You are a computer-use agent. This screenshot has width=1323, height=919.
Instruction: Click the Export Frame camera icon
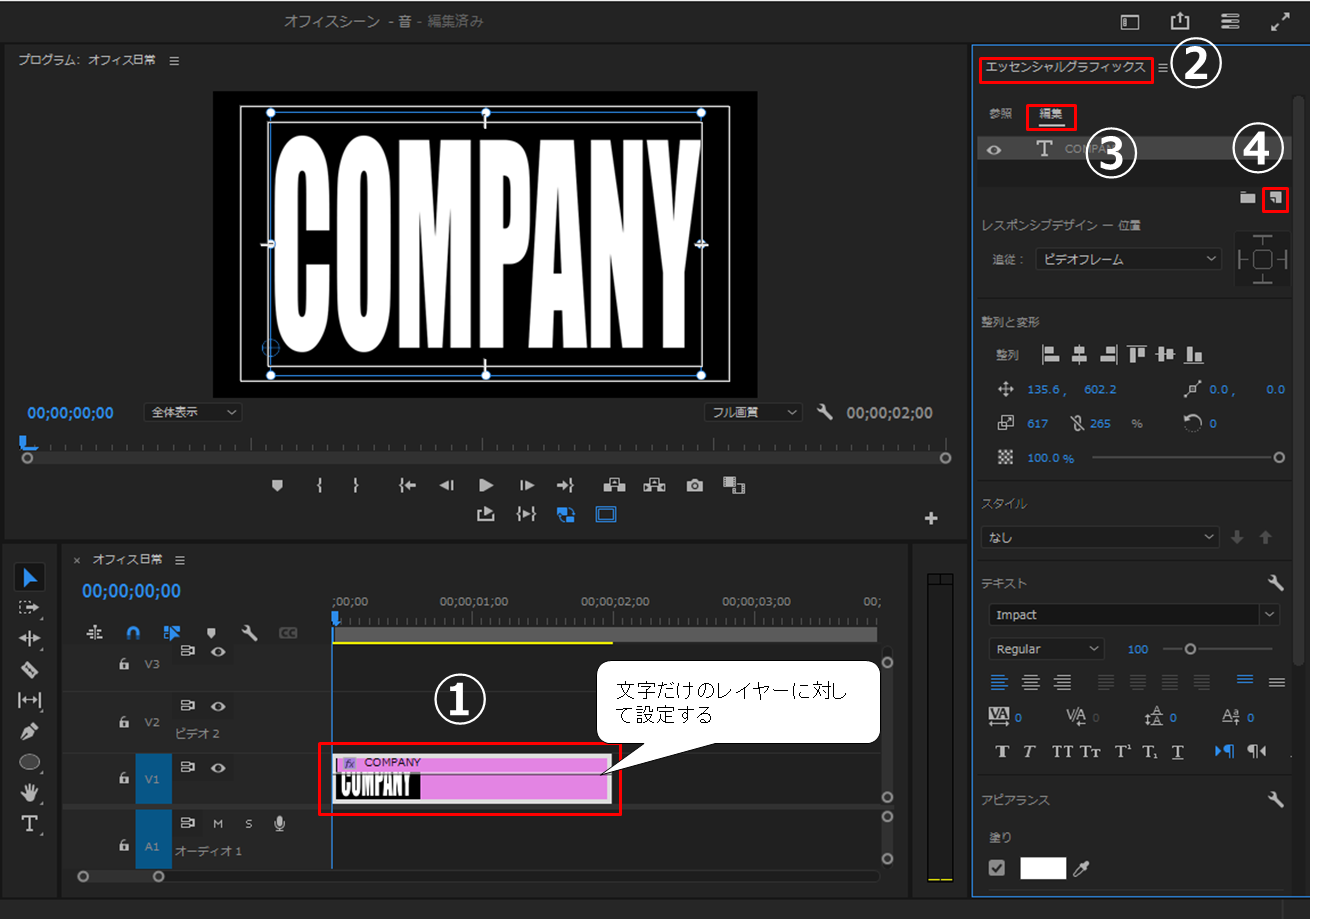click(x=694, y=485)
